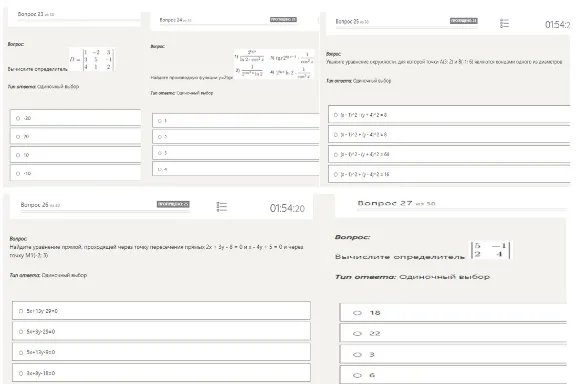Select answer 18 for Question 27
576x384 pixels.
pos(453,313)
